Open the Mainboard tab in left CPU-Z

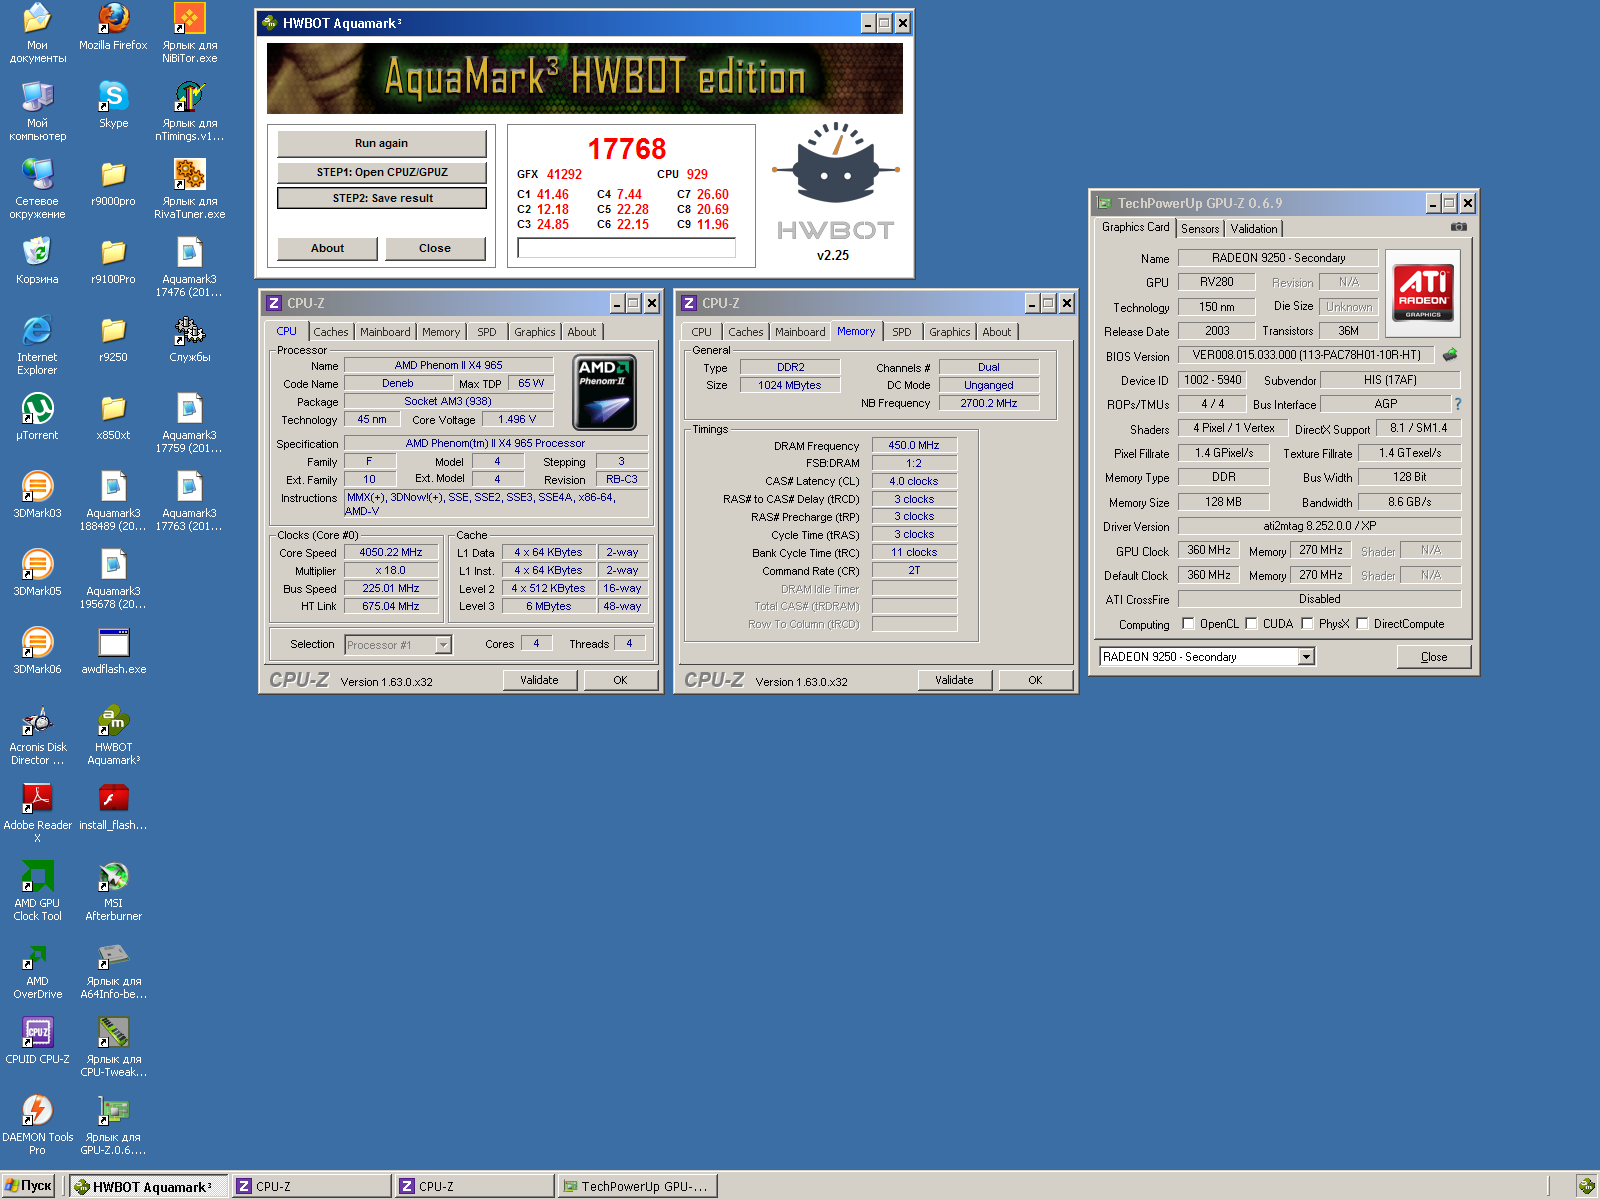click(x=385, y=332)
